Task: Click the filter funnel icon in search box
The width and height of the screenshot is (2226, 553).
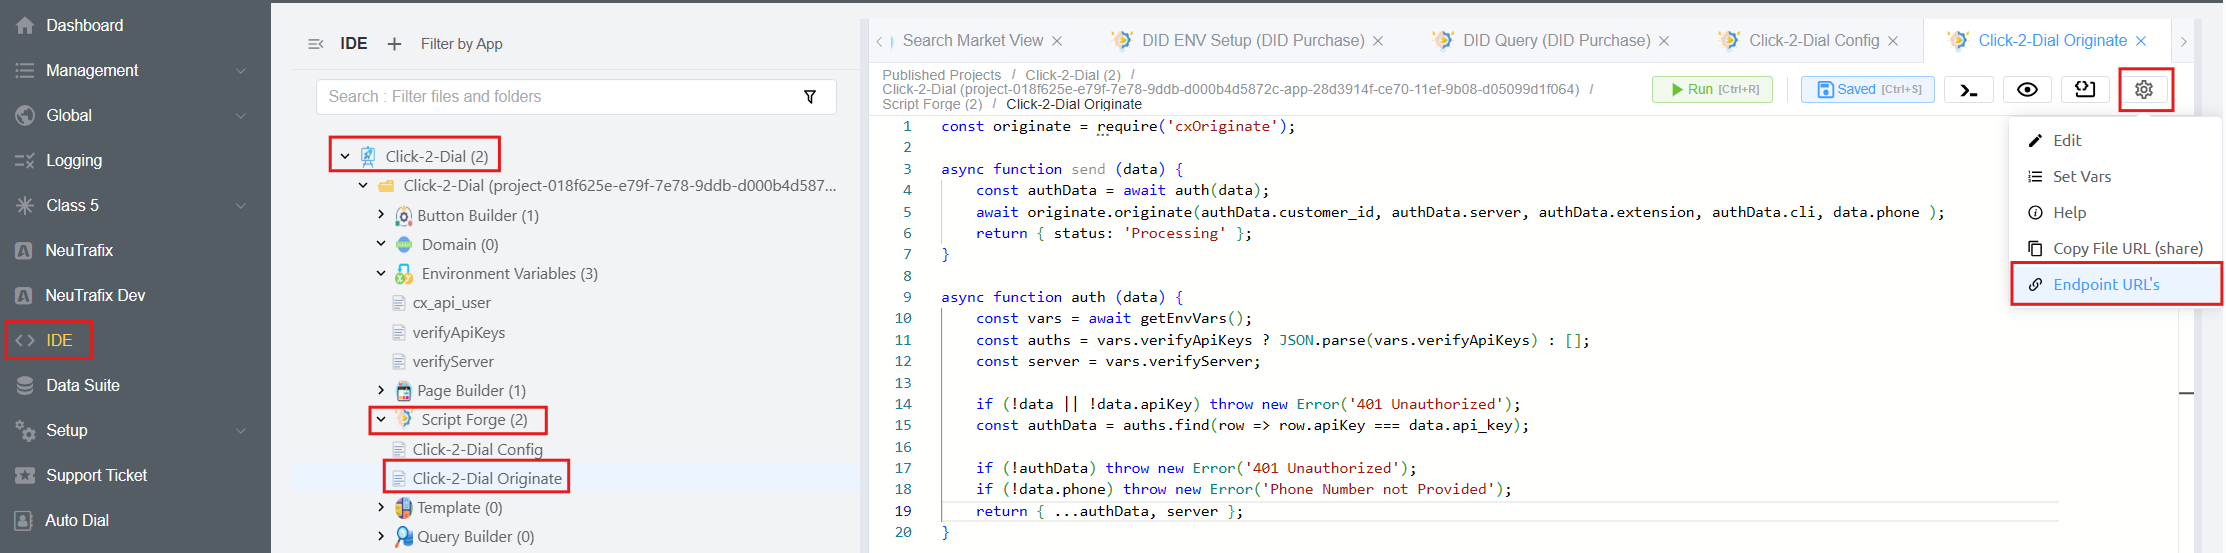Action: (810, 97)
